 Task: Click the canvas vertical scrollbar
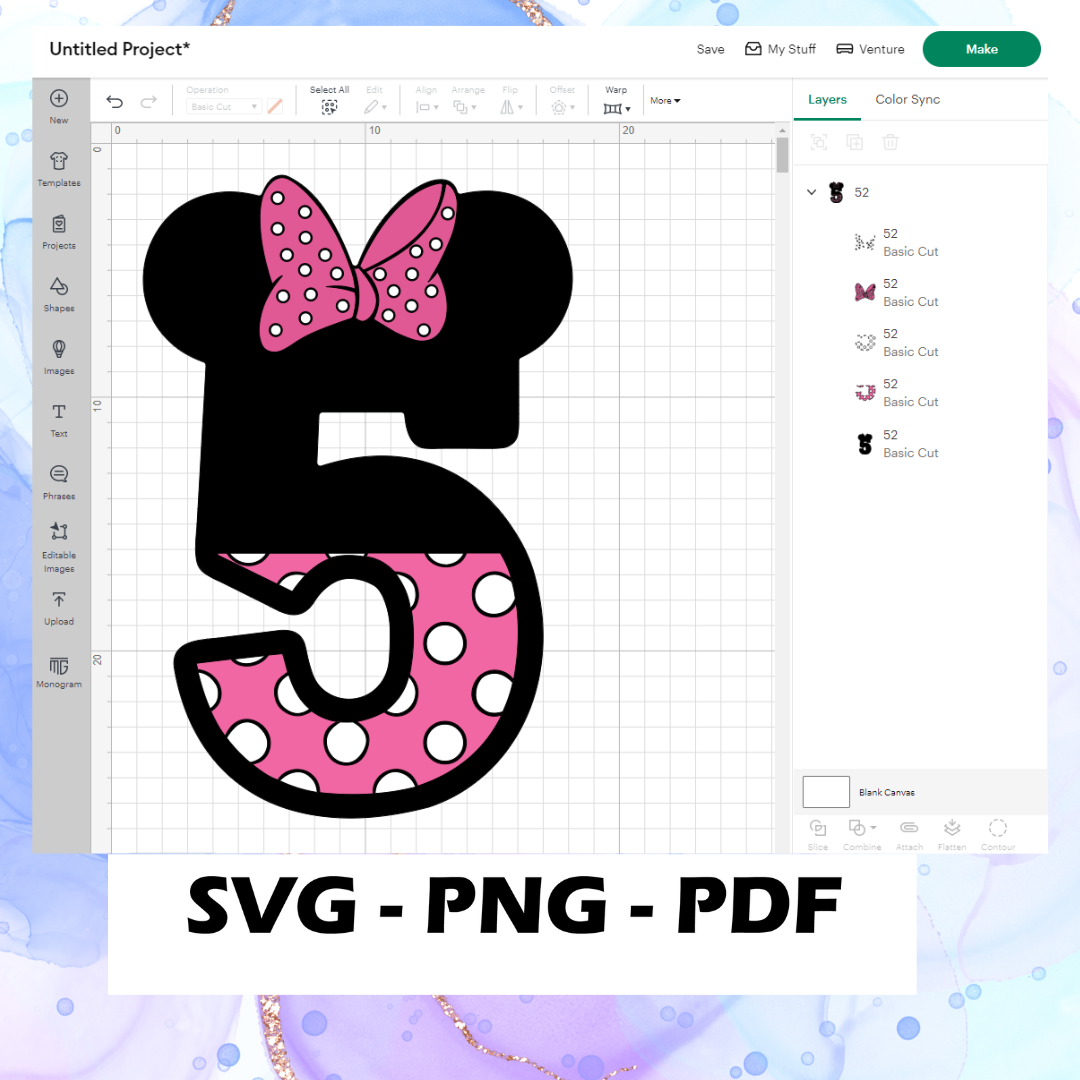pyautogui.click(x=782, y=155)
